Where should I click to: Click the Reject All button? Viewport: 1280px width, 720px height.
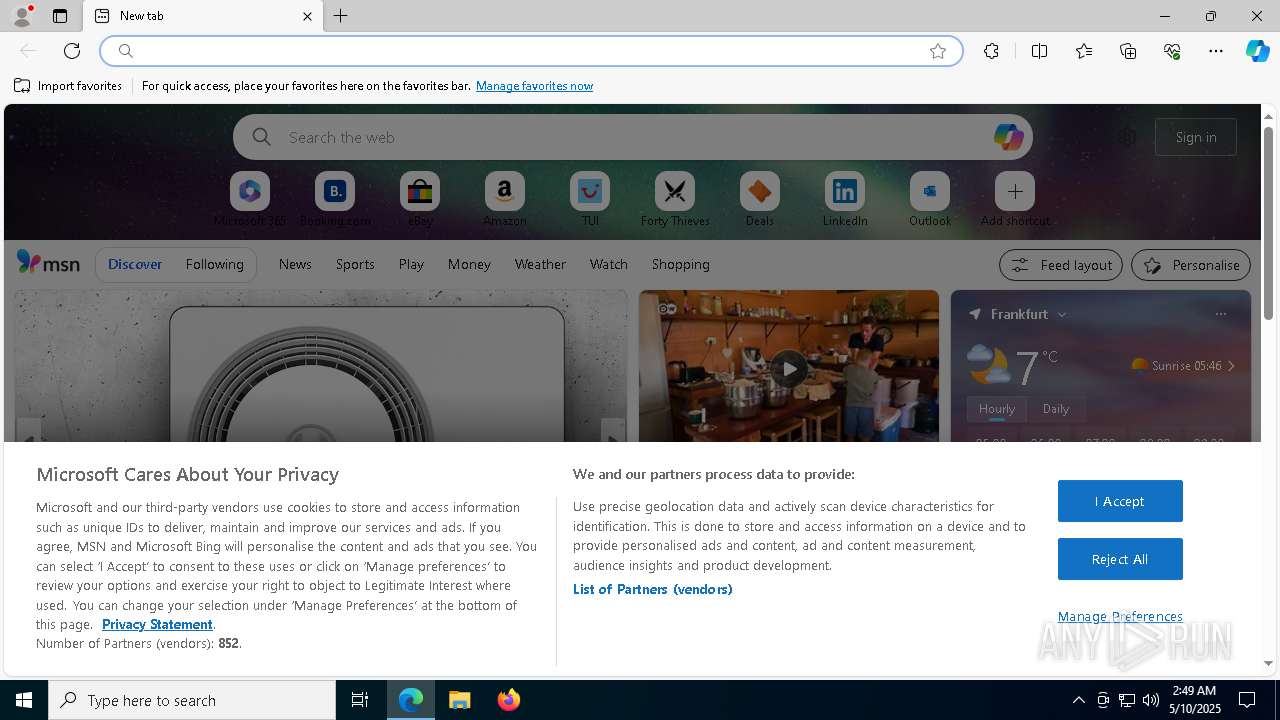point(1120,559)
